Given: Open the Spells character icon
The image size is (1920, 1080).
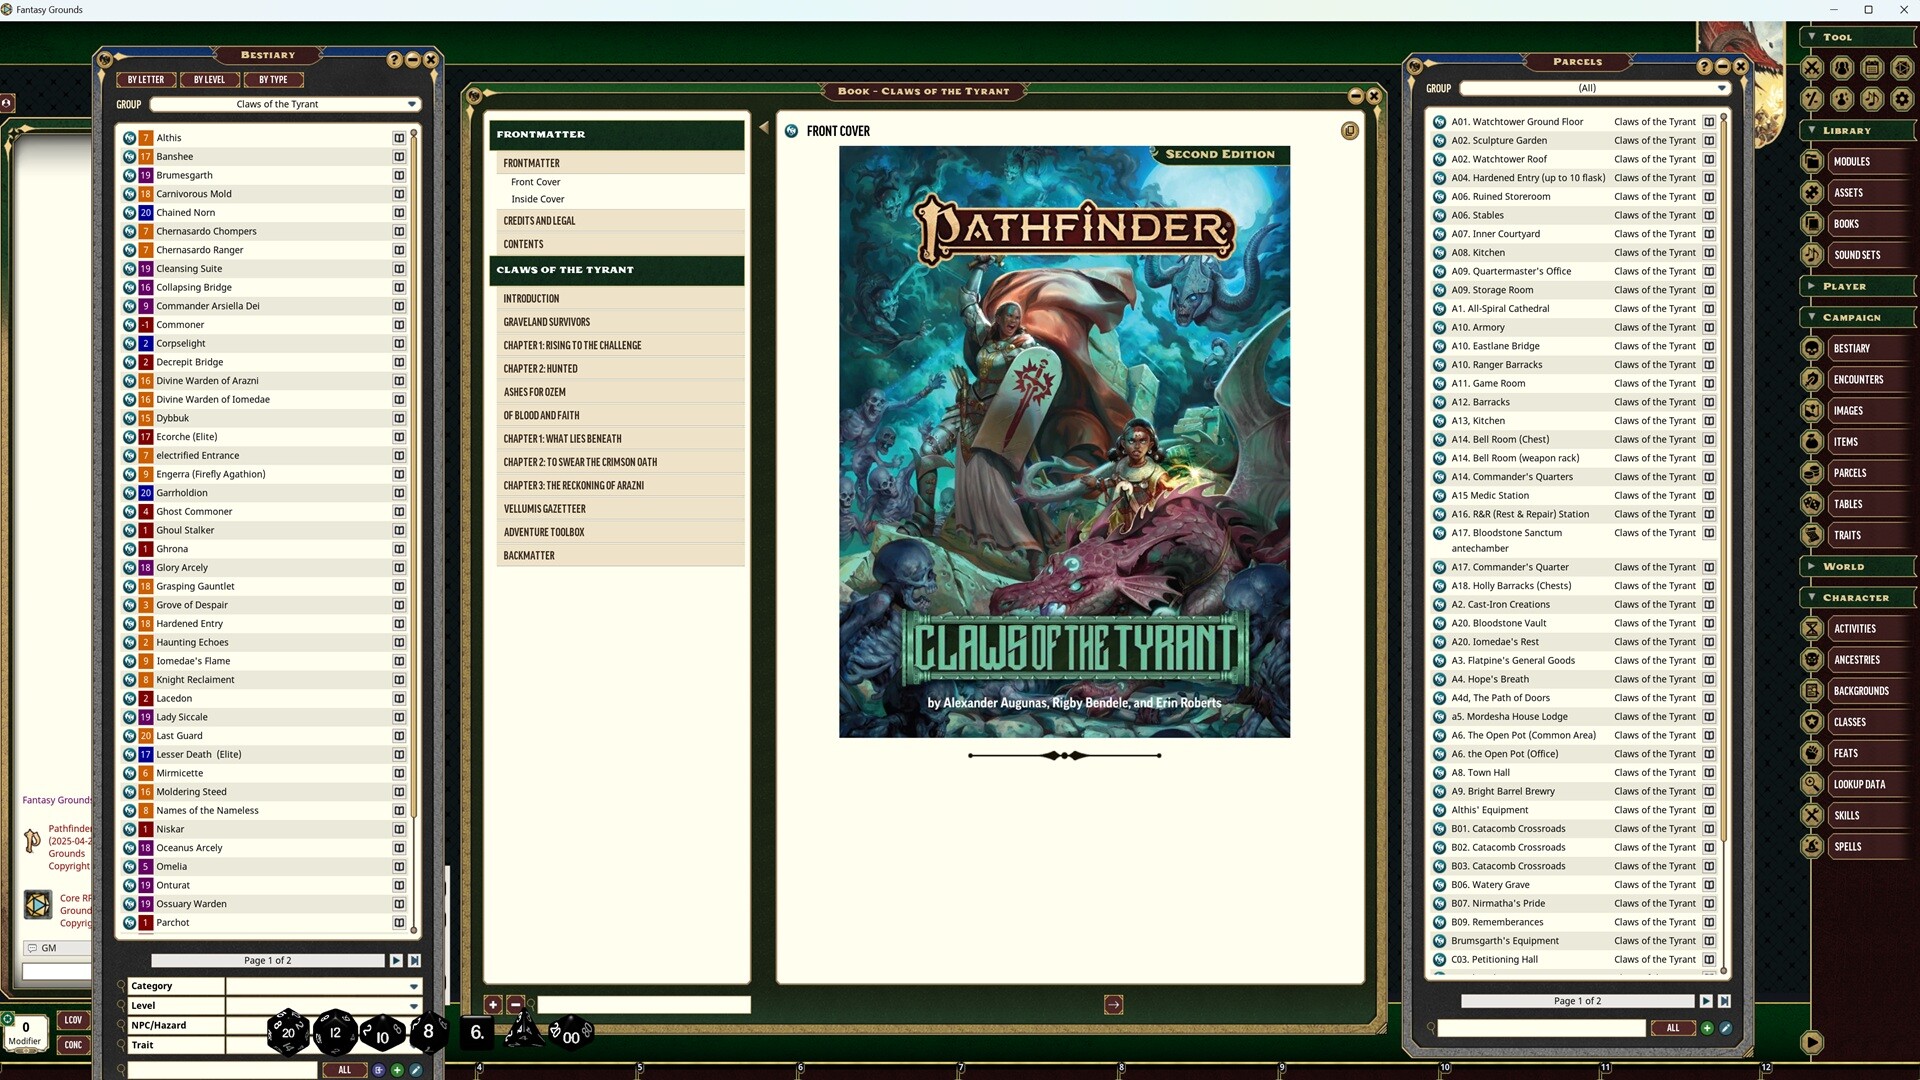Looking at the screenshot, I should click(1813, 846).
